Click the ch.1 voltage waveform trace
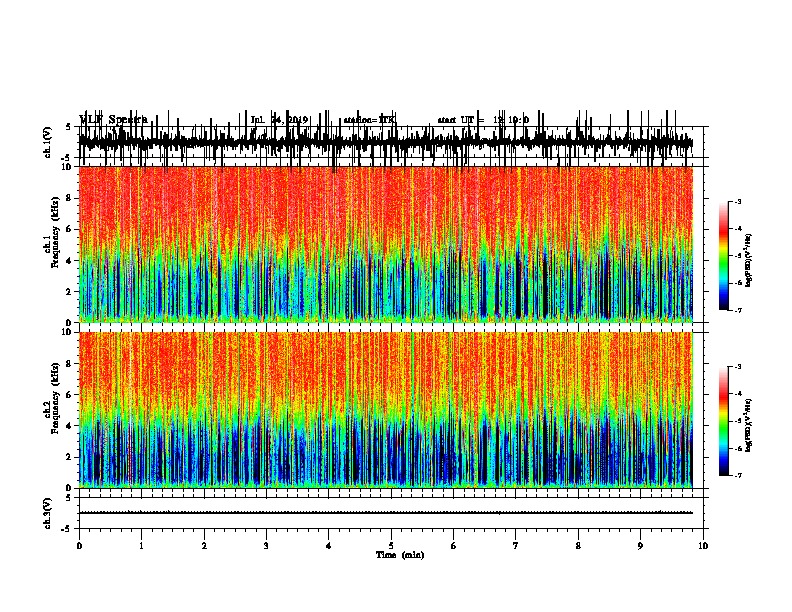This screenshot has height=612, width=792. pyautogui.click(x=385, y=142)
